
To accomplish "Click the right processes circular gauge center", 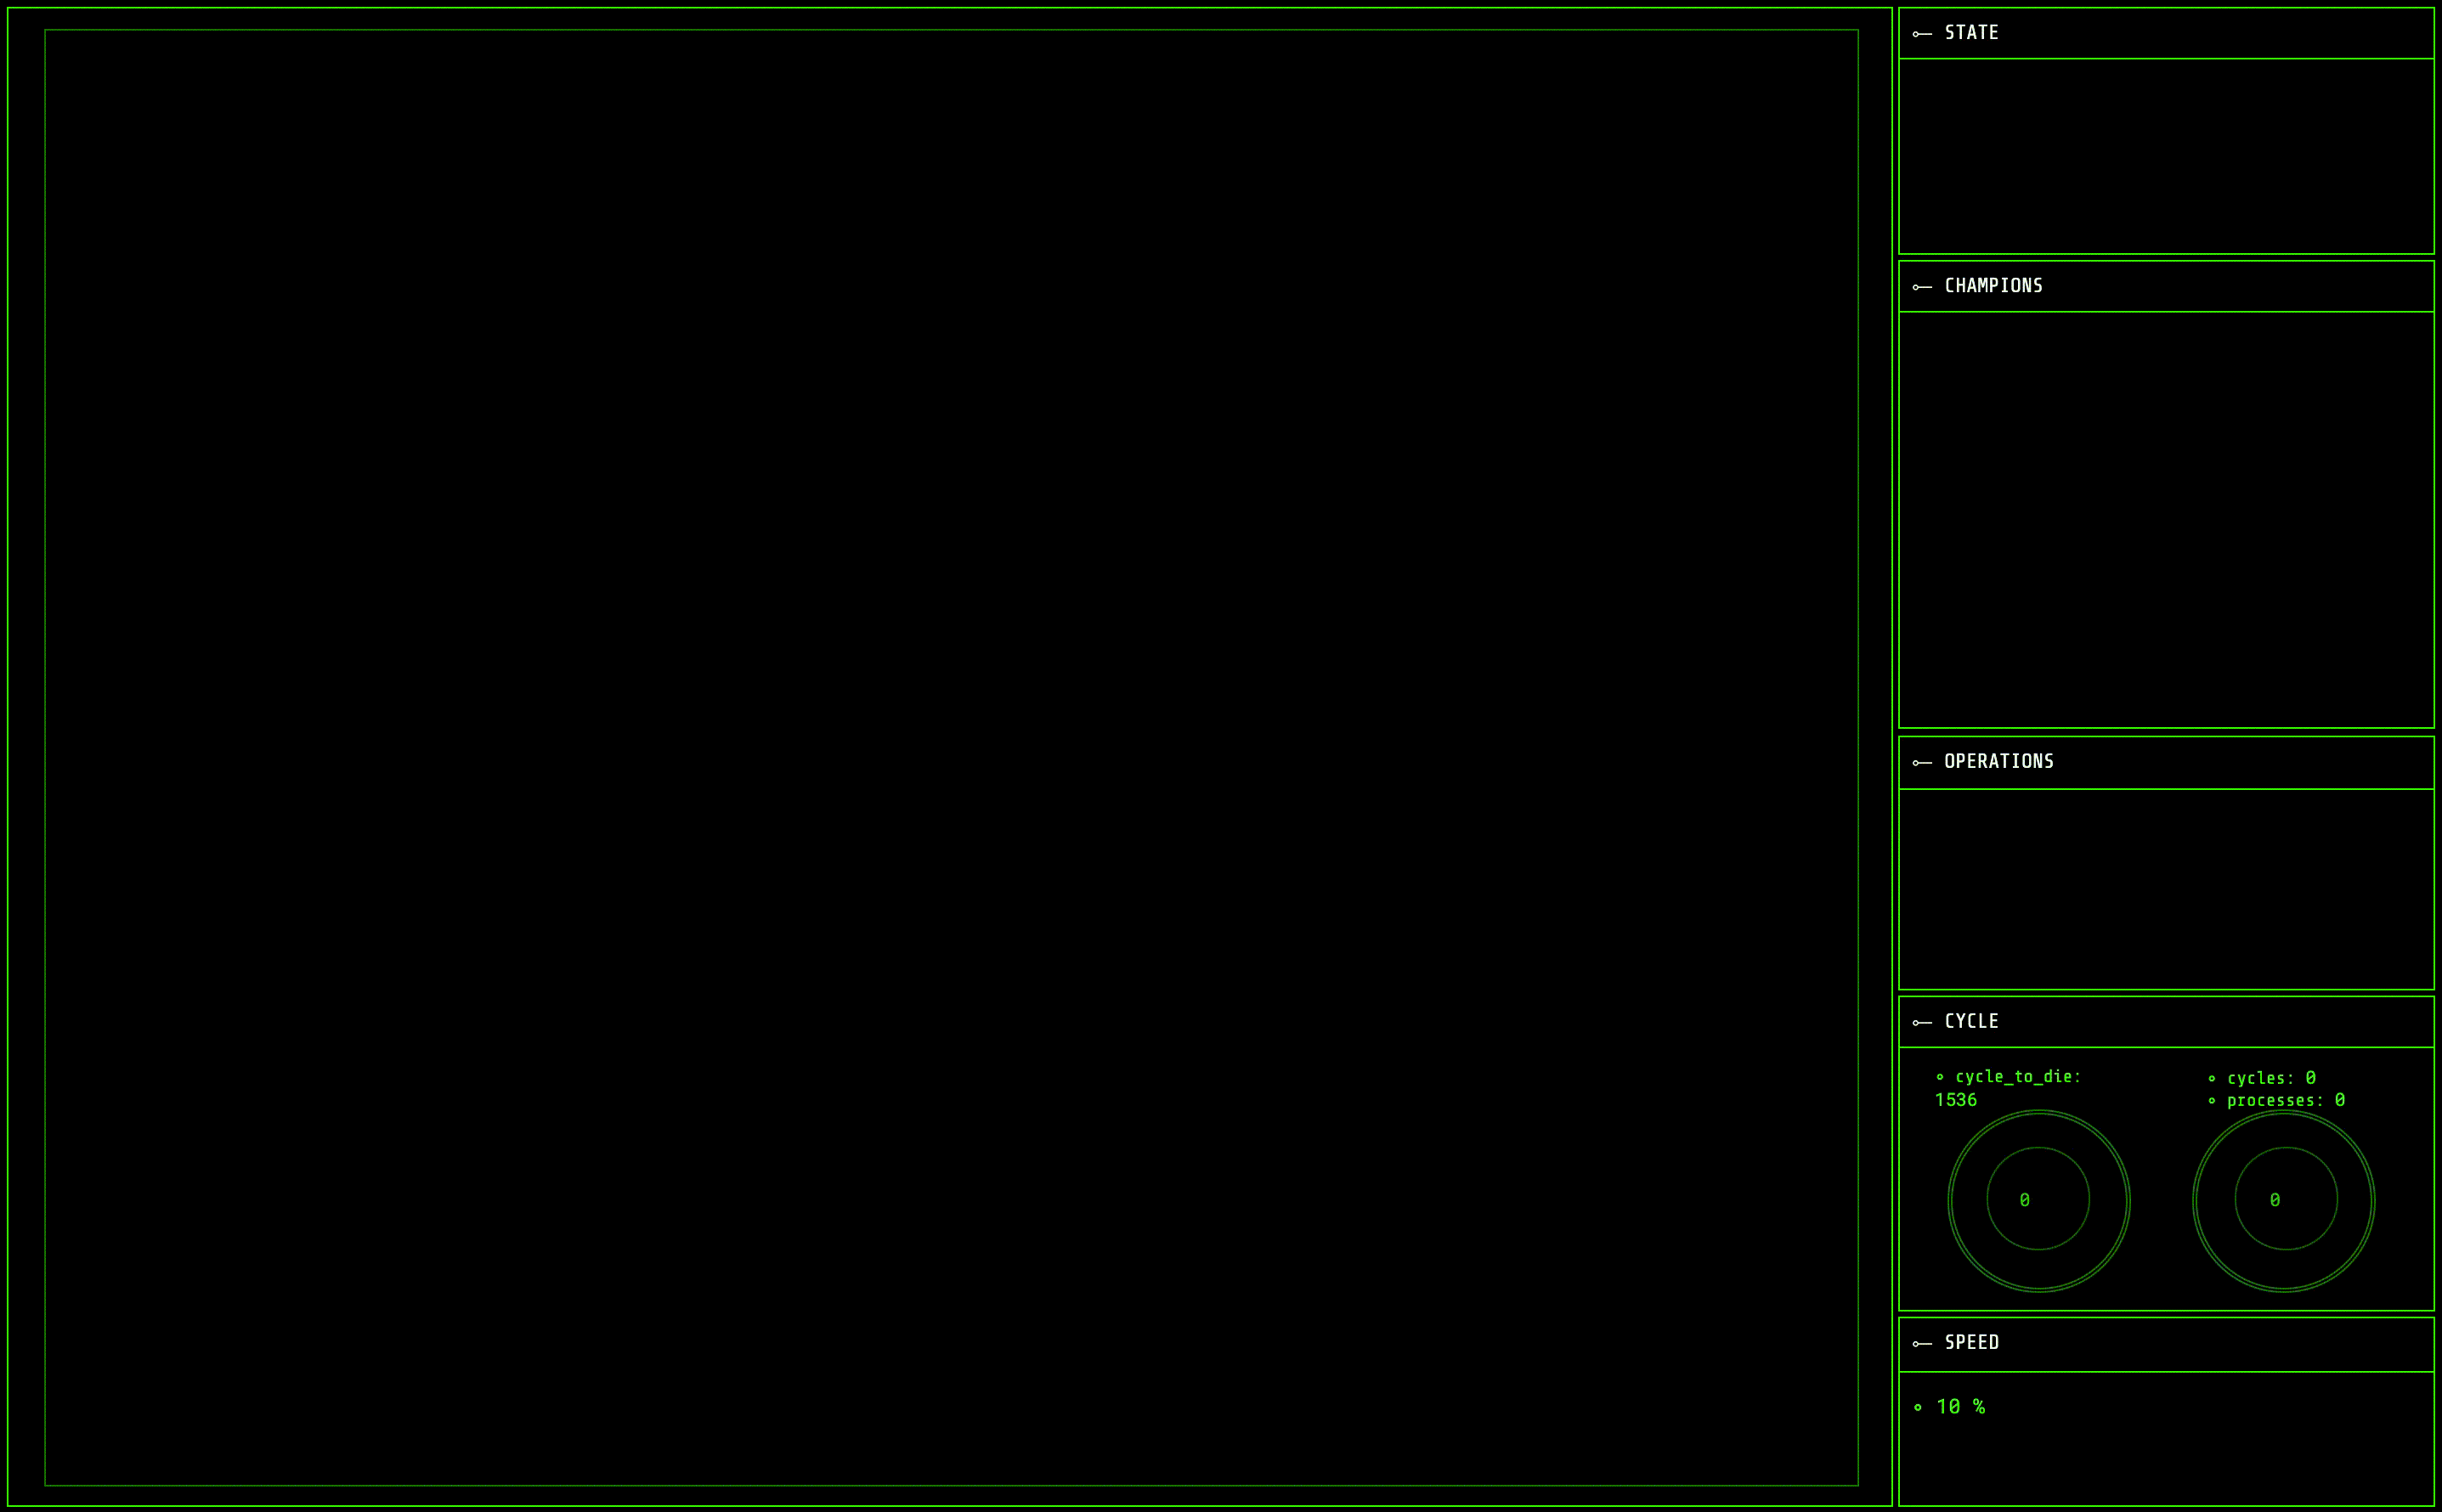I will tap(2284, 1199).
